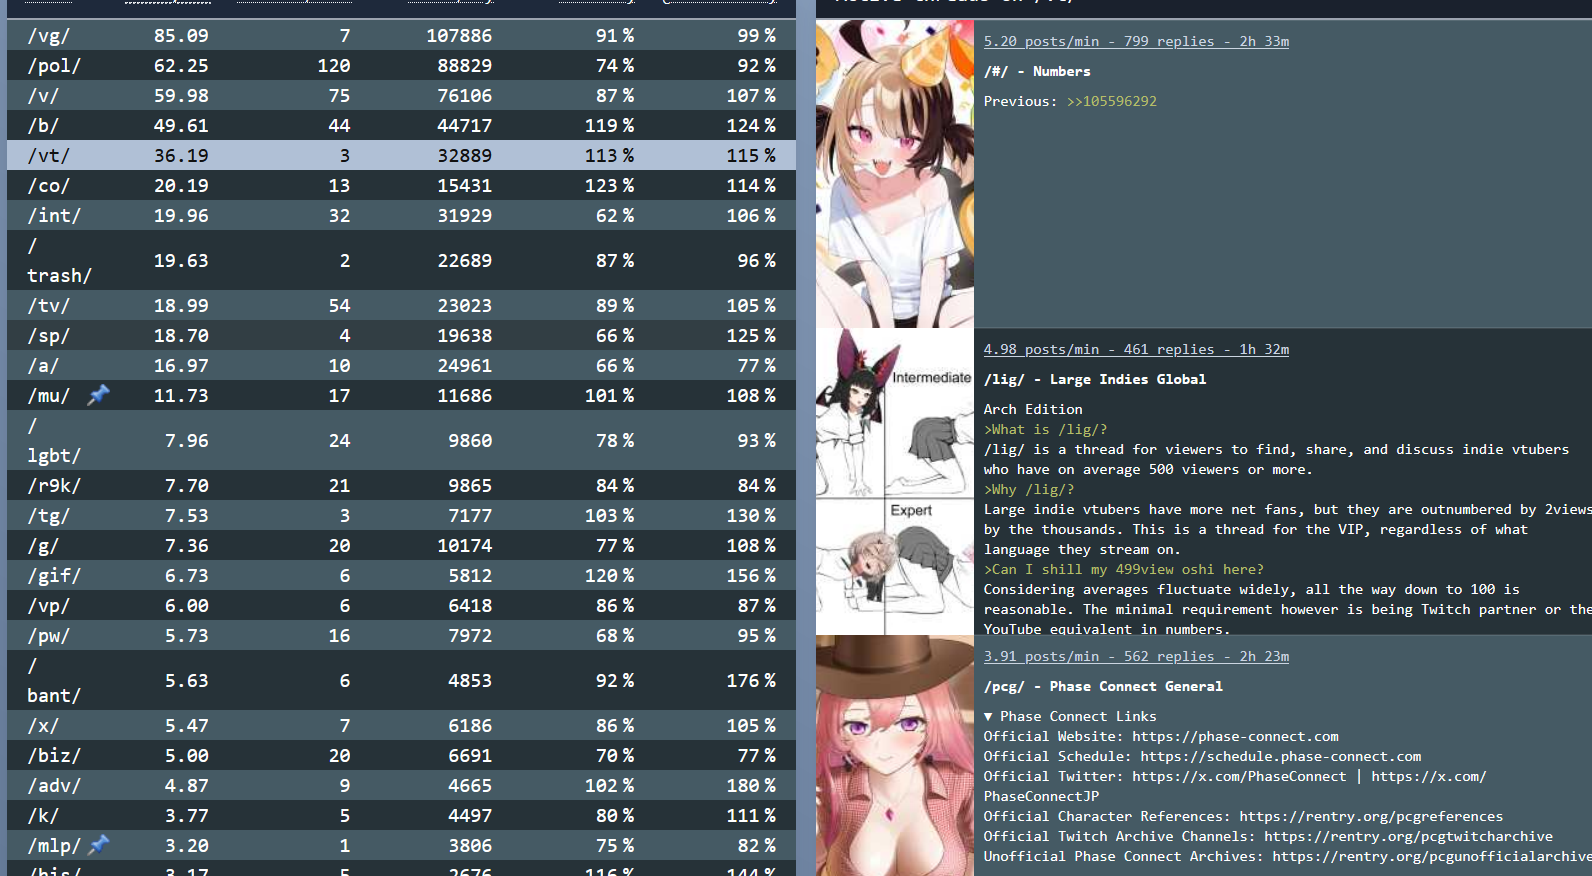
Task: Click the 62.25 value in the /pol/ row
Action: pyautogui.click(x=181, y=65)
